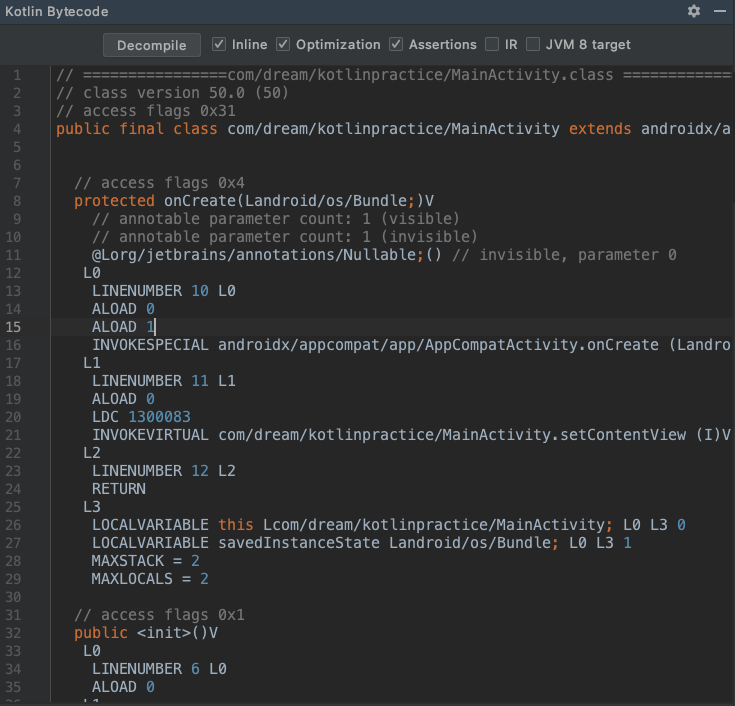Click the L3 label line
This screenshot has width=735, height=706.
(92, 507)
